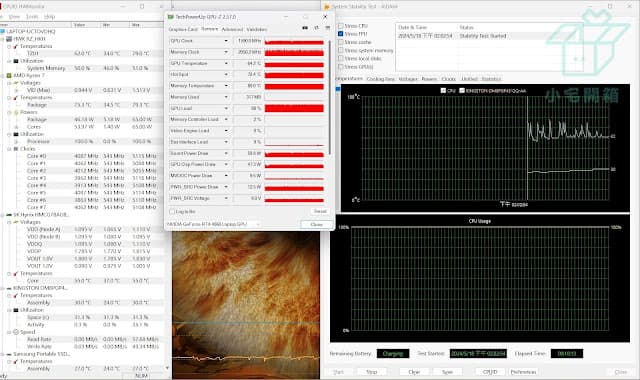
Task: Click the Powers flame icon under AMD Ryzen
Action: (16, 112)
